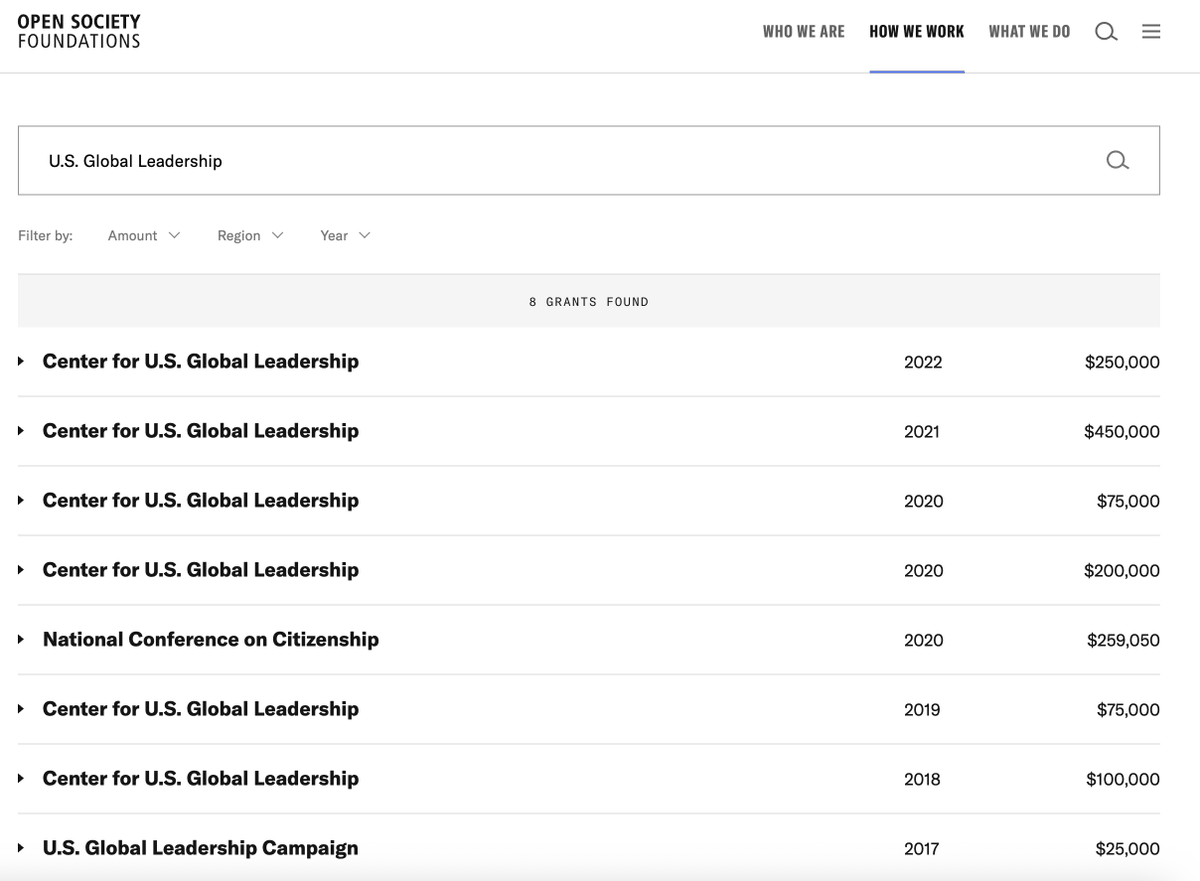
Task: Click the Open Society Foundations logo
Action: coord(79,31)
